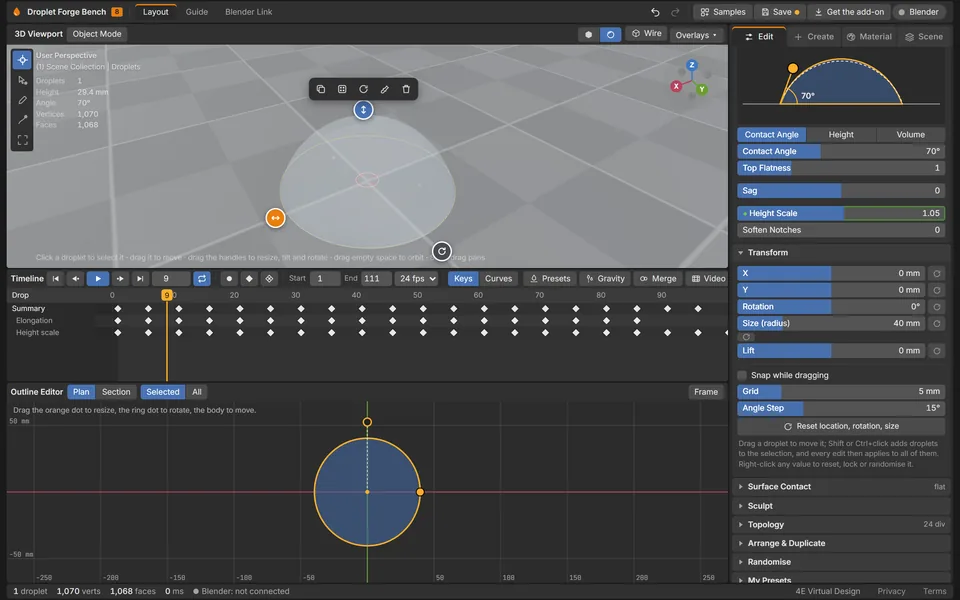Step back one frame in timeline
This screenshot has width=960, height=600.
tap(76, 279)
